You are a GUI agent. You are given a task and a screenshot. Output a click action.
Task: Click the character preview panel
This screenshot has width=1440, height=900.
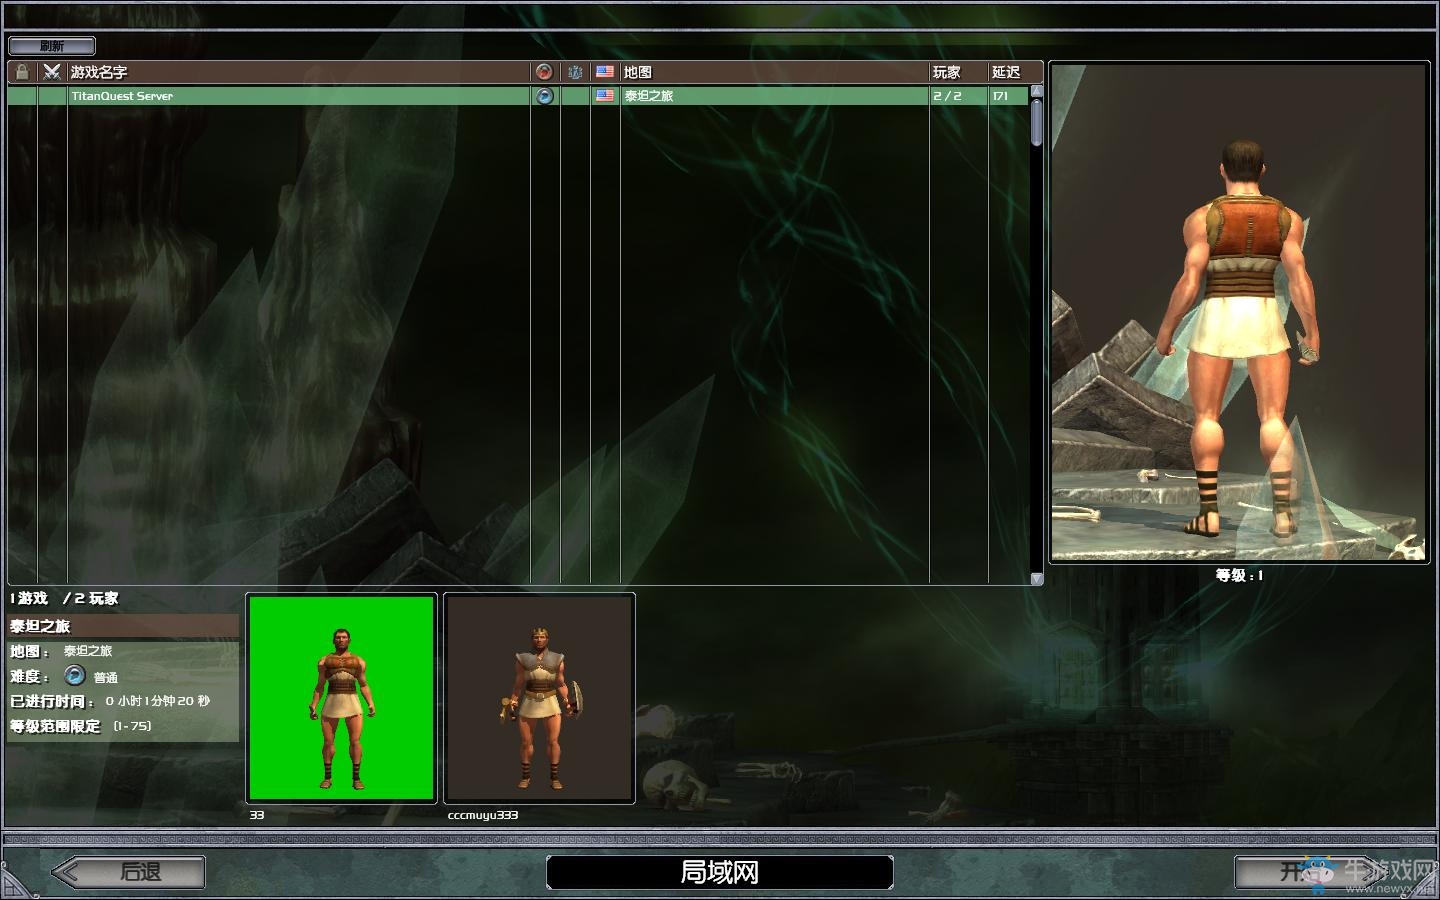(x=1239, y=313)
